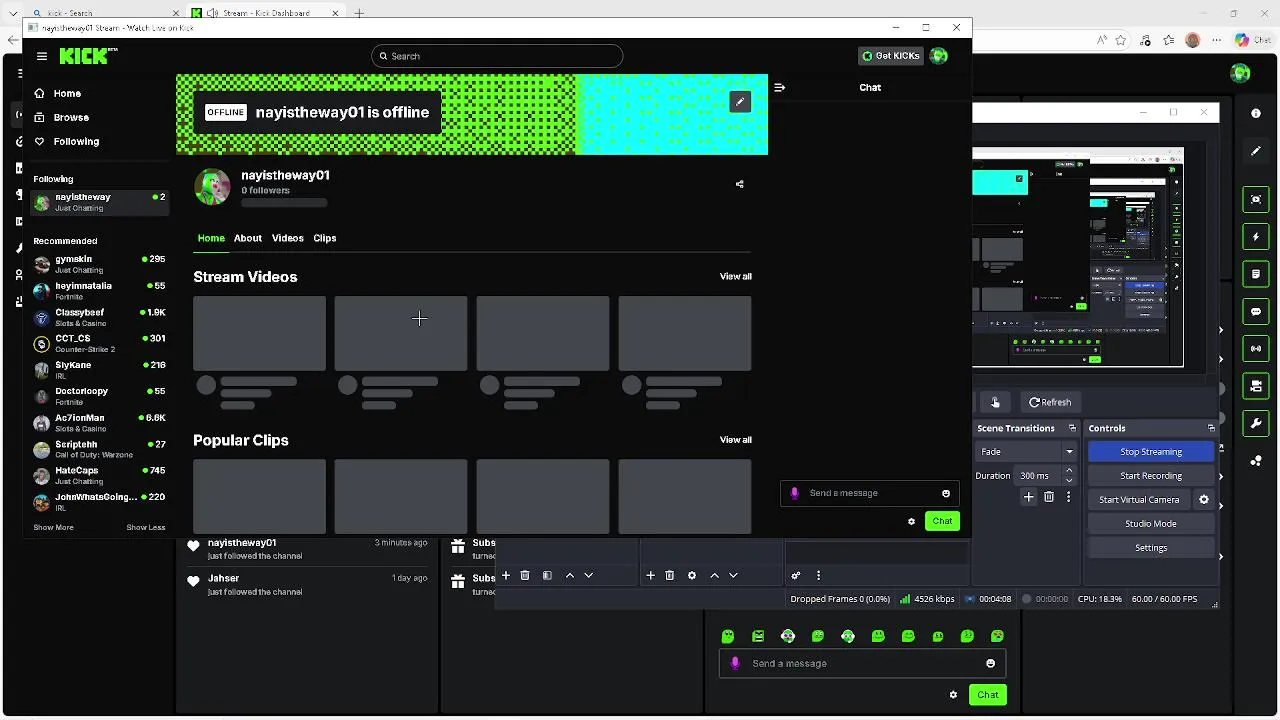Add a scene transition with plus icon

(1028, 497)
